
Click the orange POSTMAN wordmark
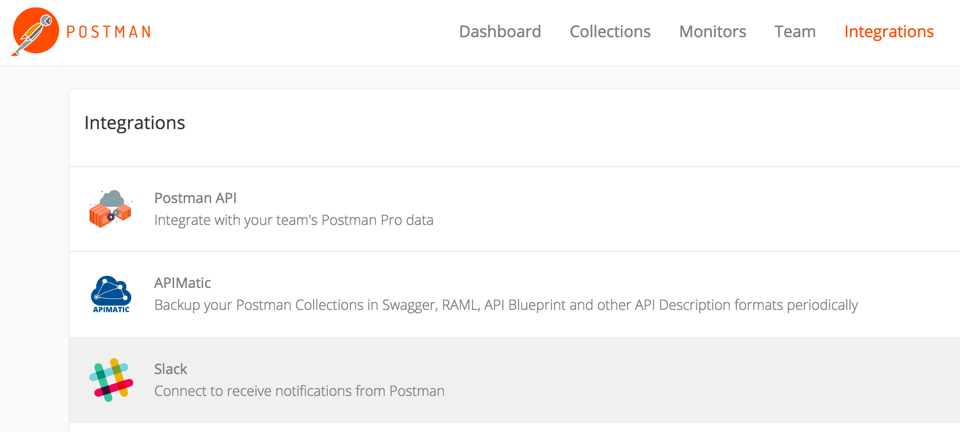pyautogui.click(x=108, y=32)
